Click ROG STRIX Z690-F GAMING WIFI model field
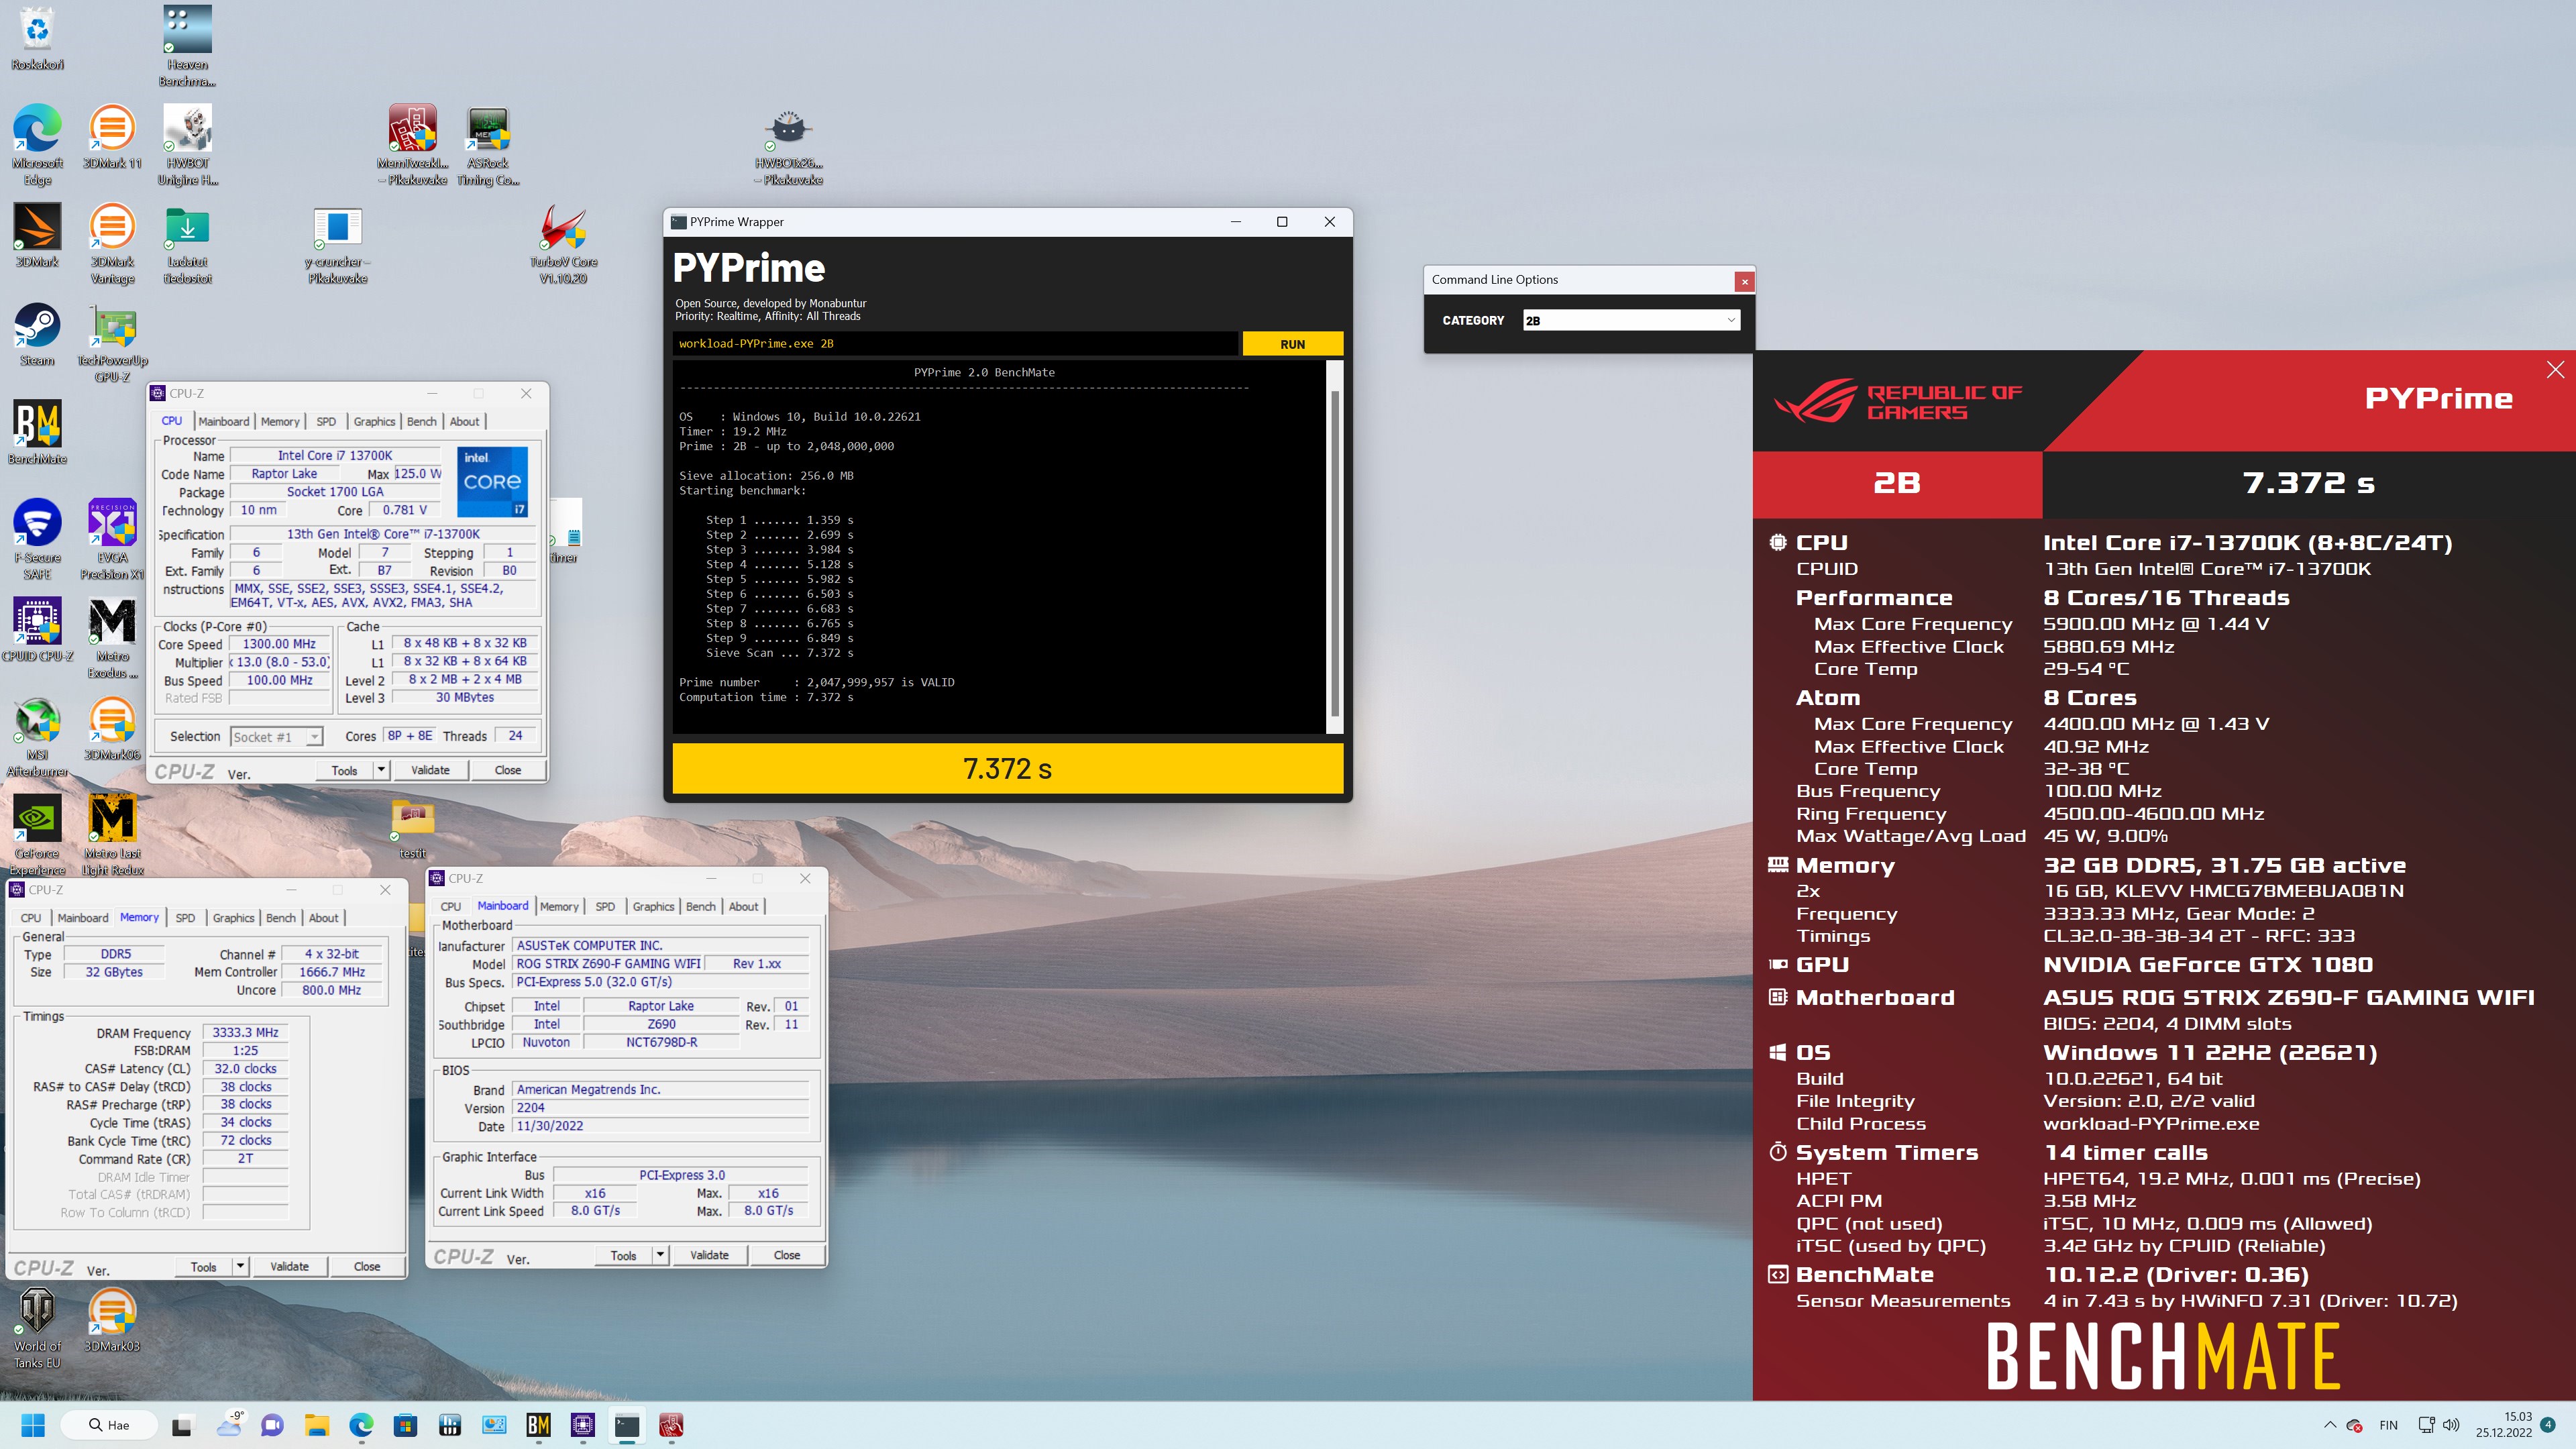The height and width of the screenshot is (1449, 2576). point(608,964)
